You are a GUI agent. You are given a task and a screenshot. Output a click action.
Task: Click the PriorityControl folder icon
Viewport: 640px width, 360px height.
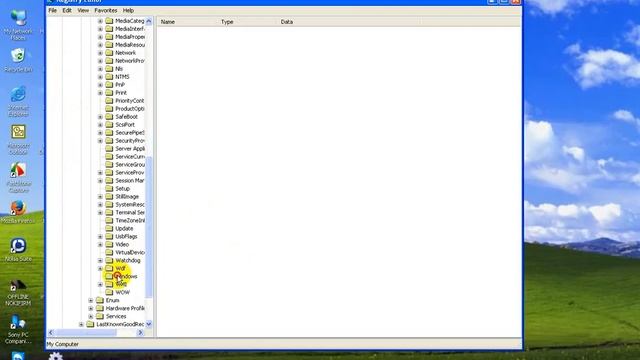(x=109, y=100)
